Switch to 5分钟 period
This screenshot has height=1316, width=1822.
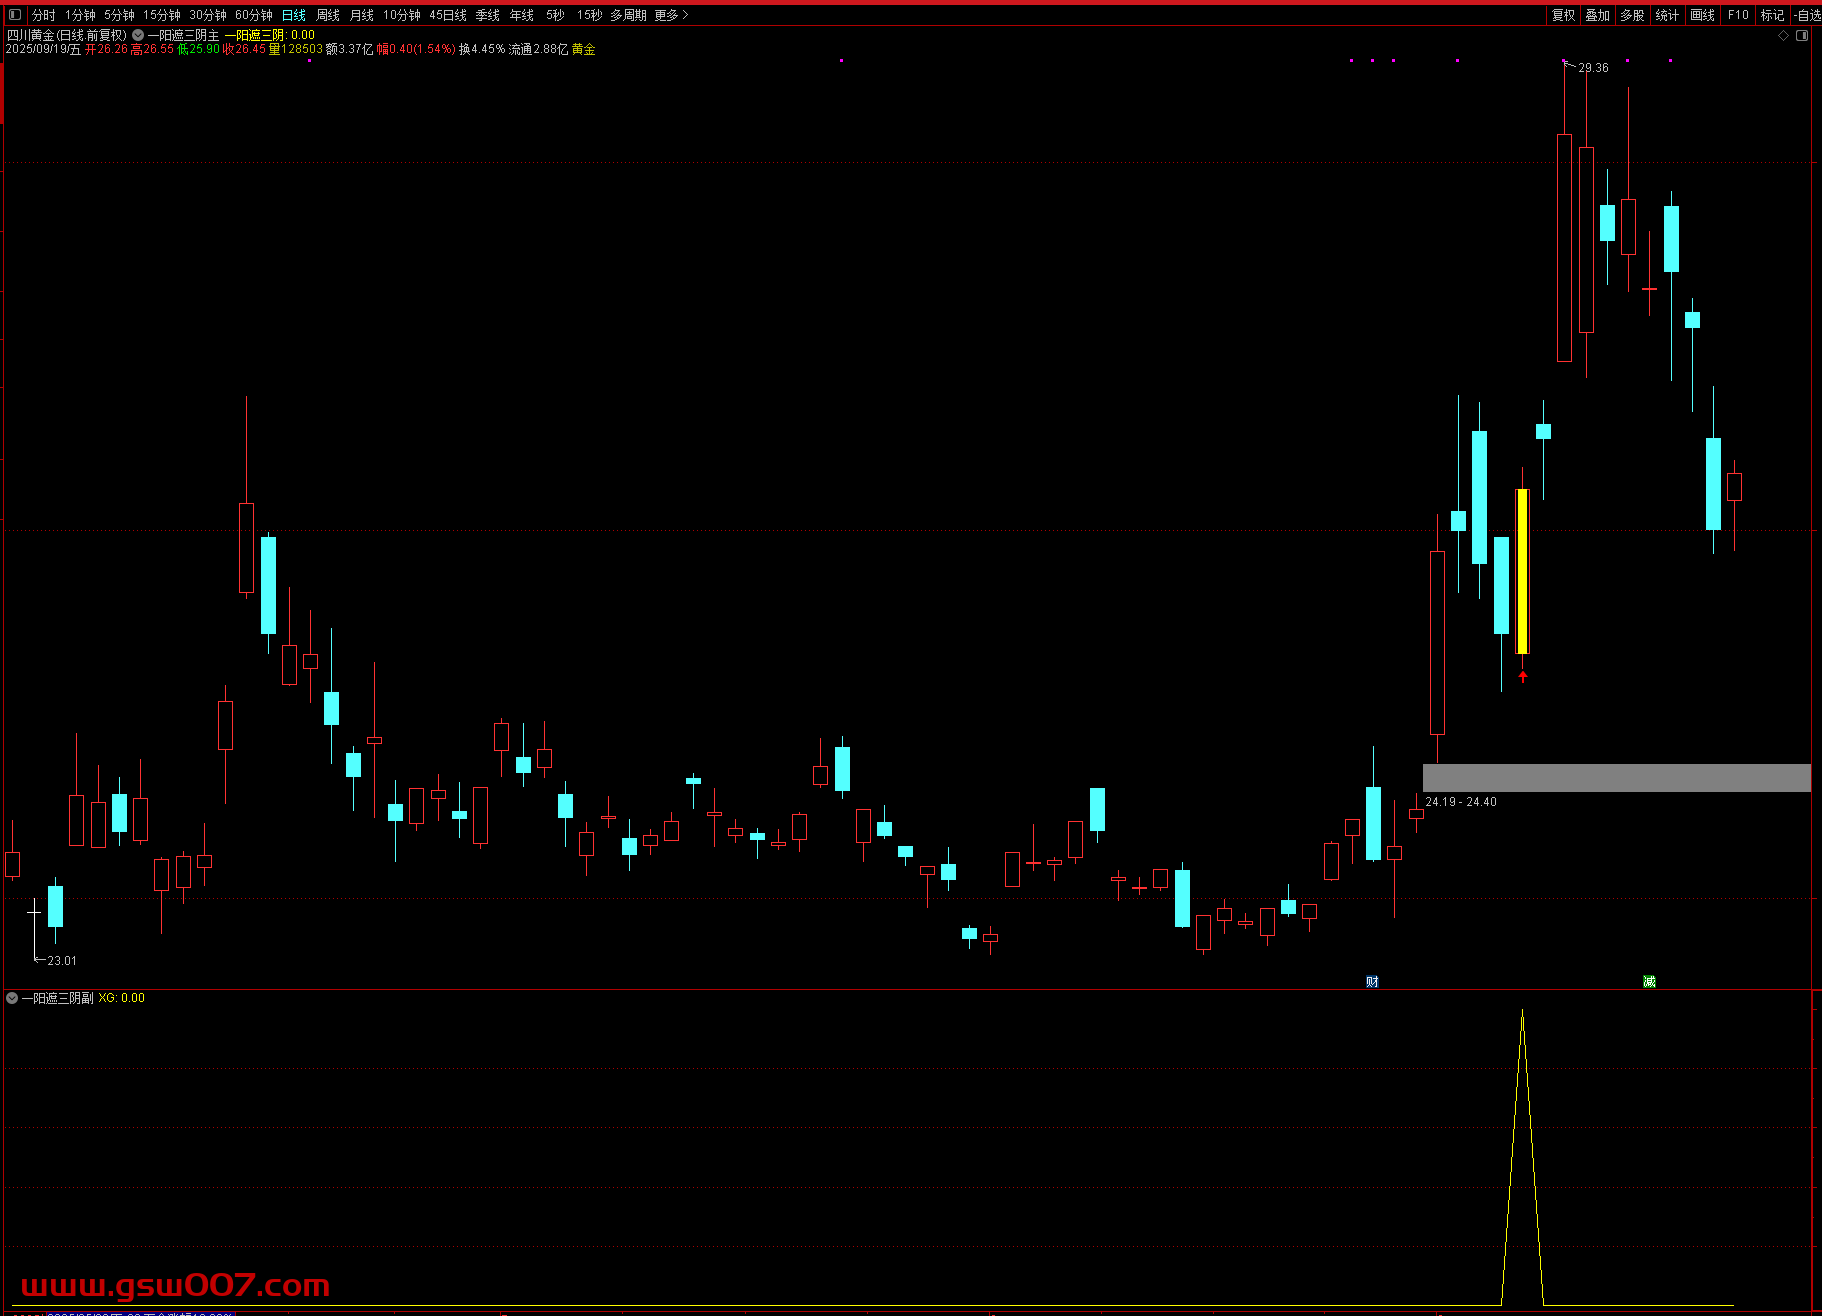tap(119, 15)
